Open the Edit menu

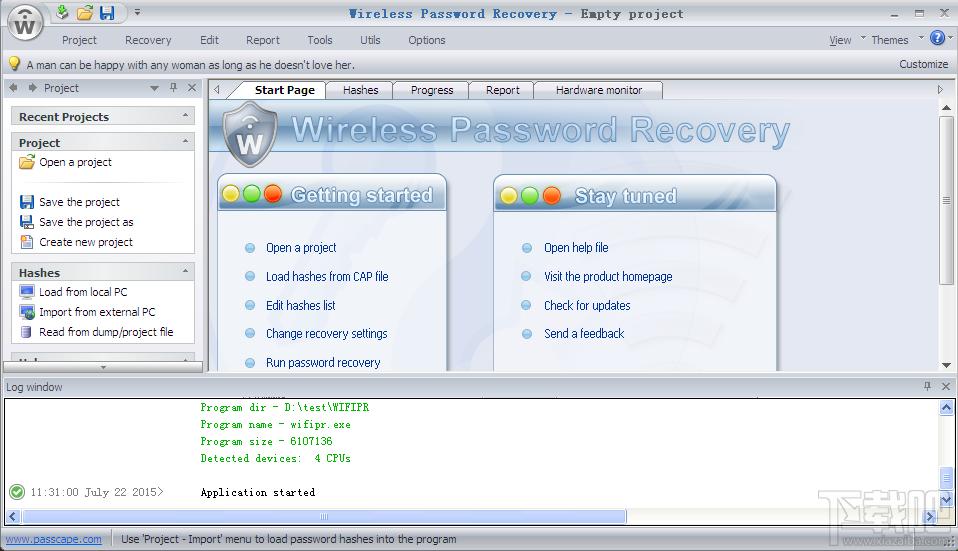point(209,40)
